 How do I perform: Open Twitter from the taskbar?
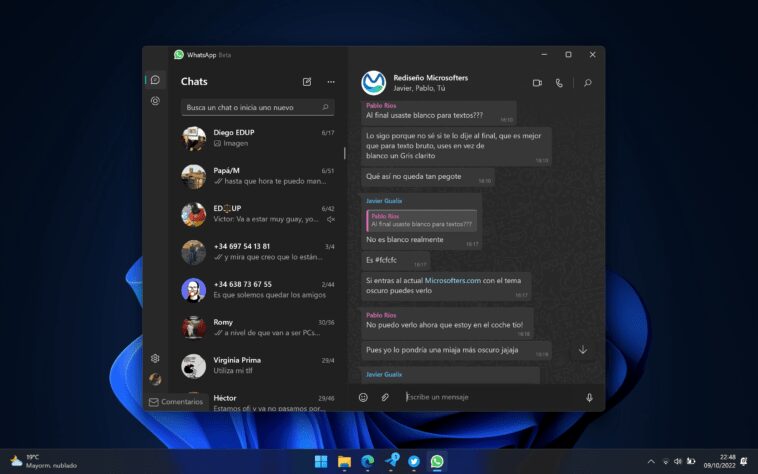[x=414, y=461]
